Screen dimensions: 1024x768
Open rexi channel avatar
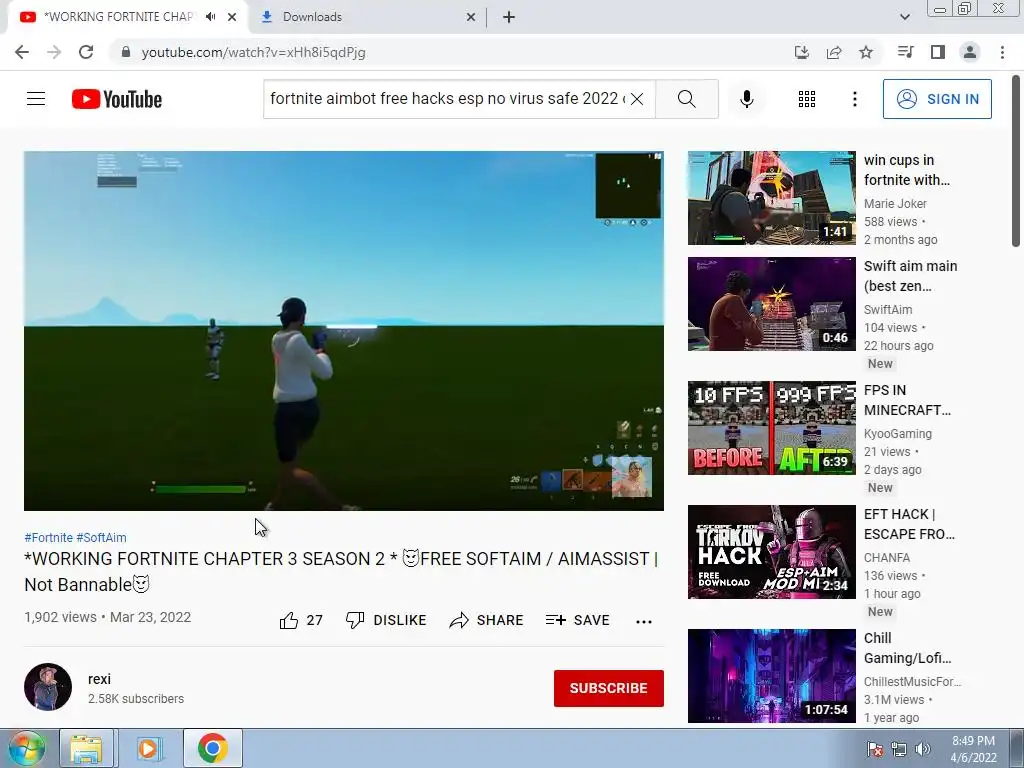(48, 687)
